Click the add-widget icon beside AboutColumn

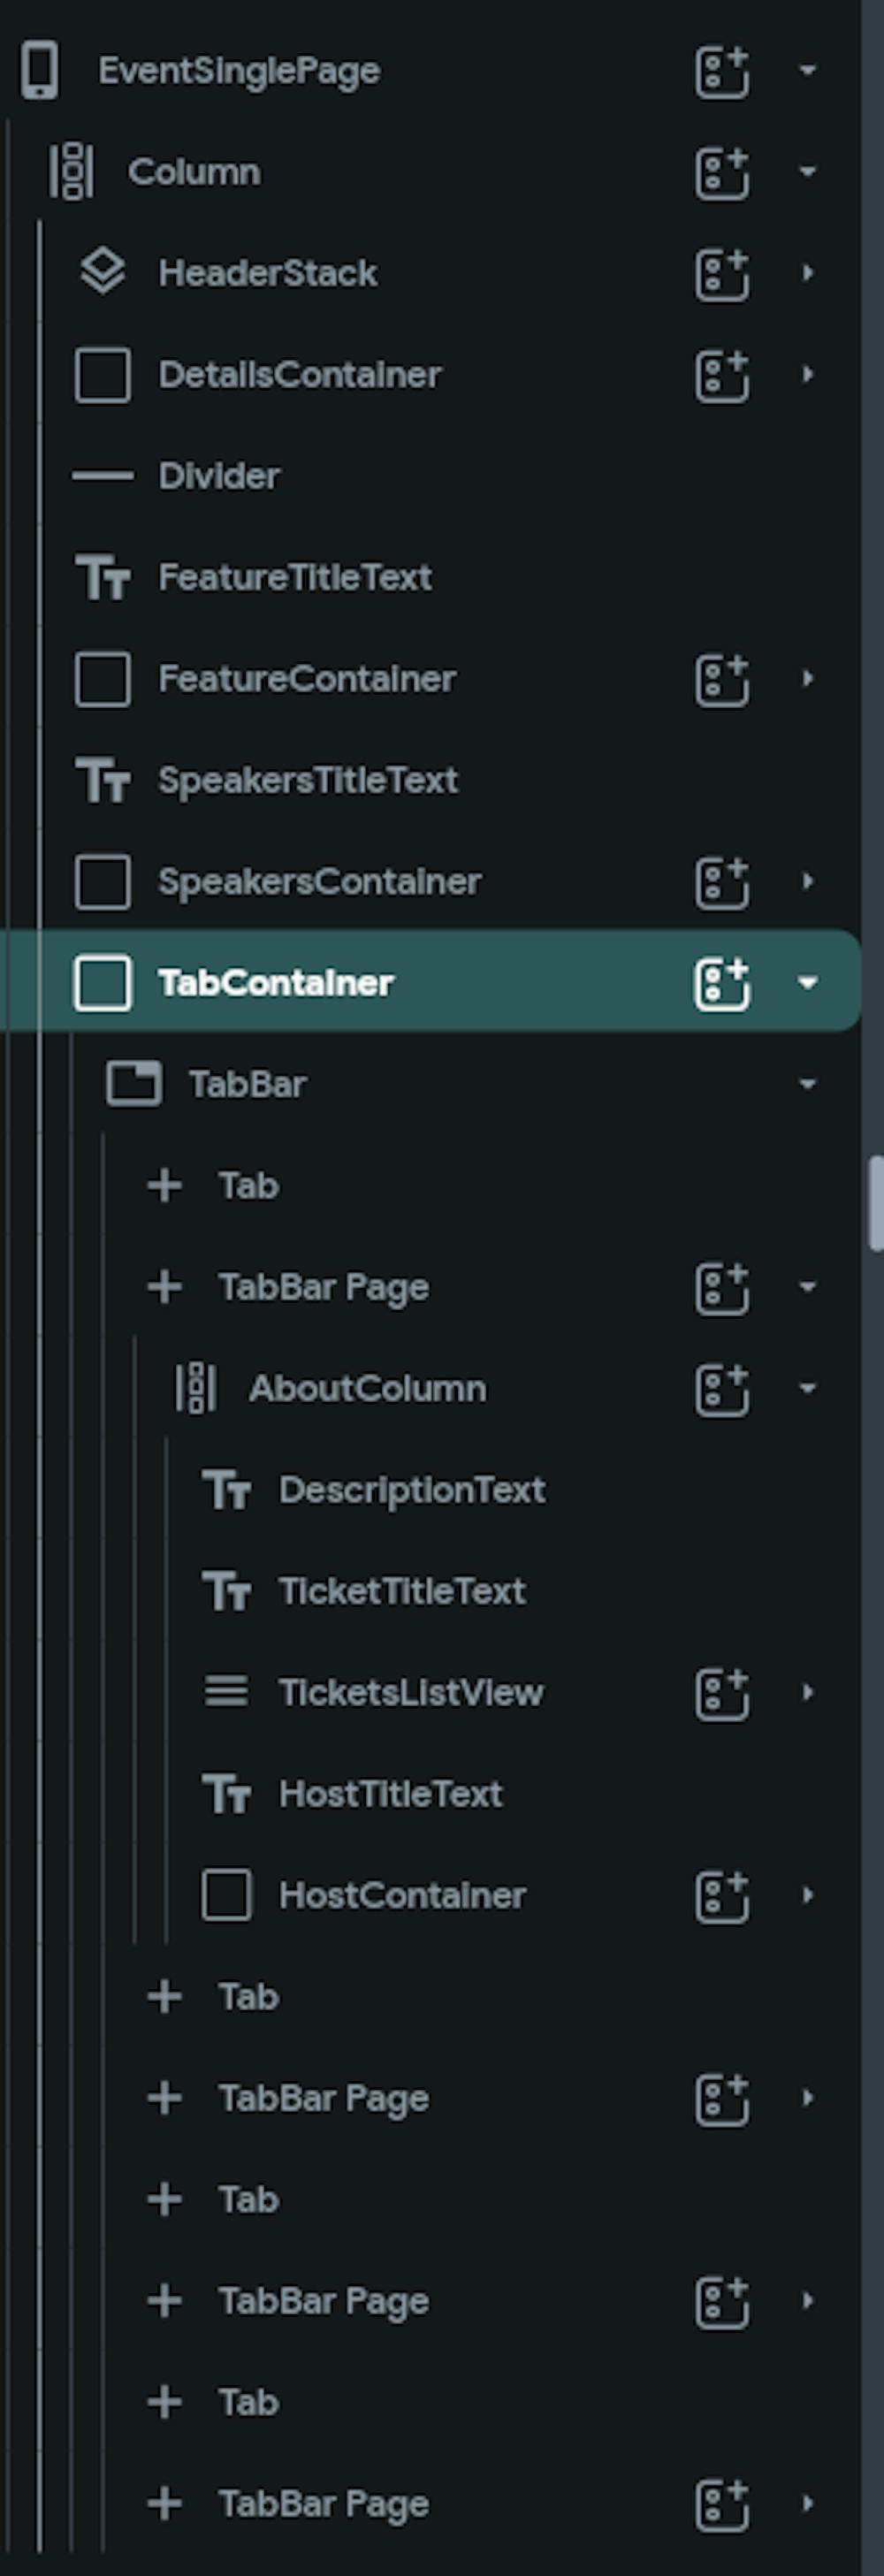[722, 1390]
